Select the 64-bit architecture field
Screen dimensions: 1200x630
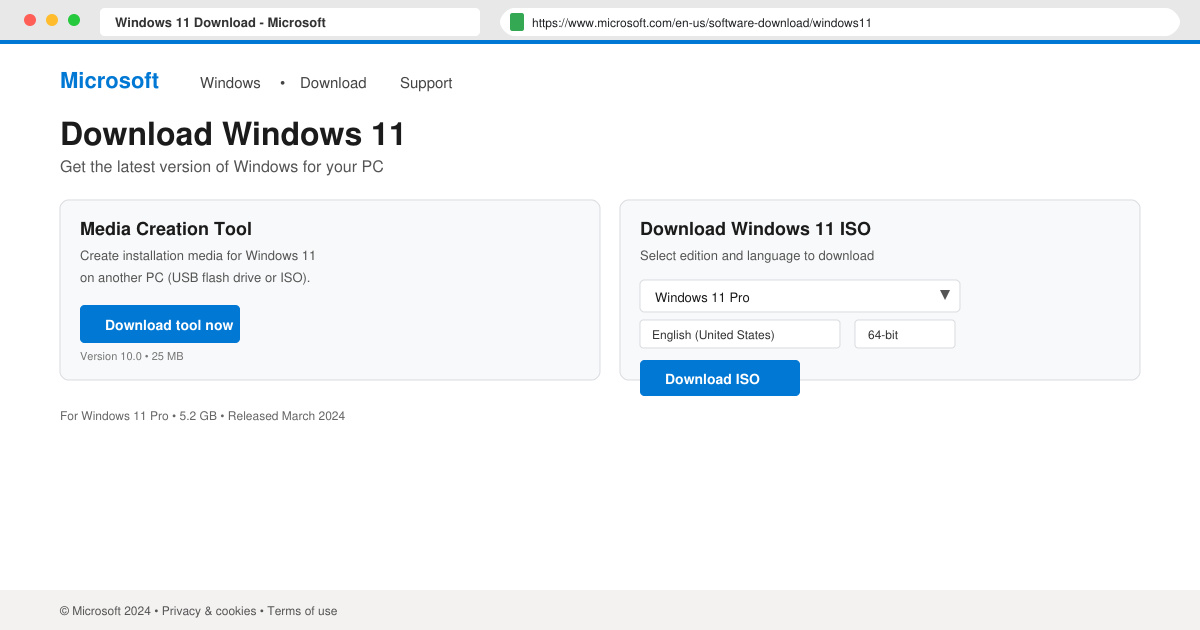pos(905,334)
